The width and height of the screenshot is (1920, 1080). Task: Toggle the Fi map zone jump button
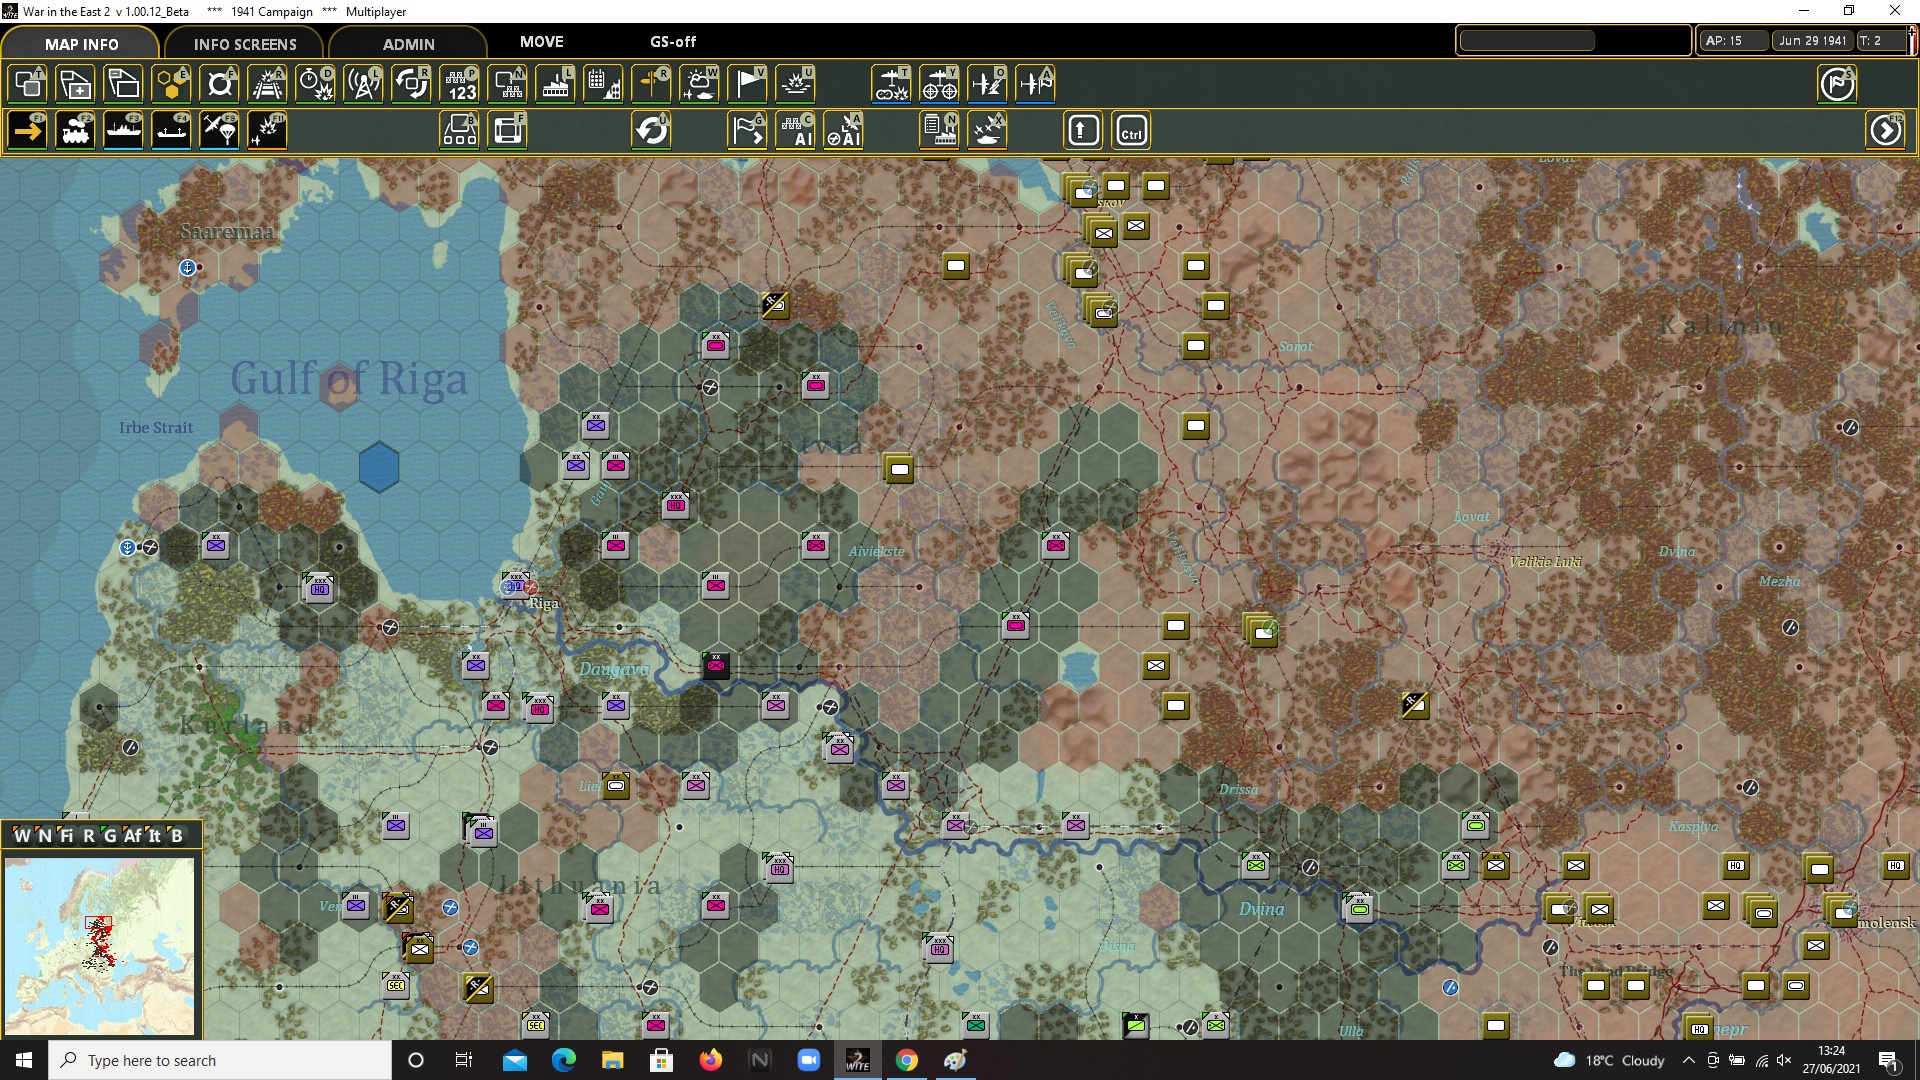(66, 836)
